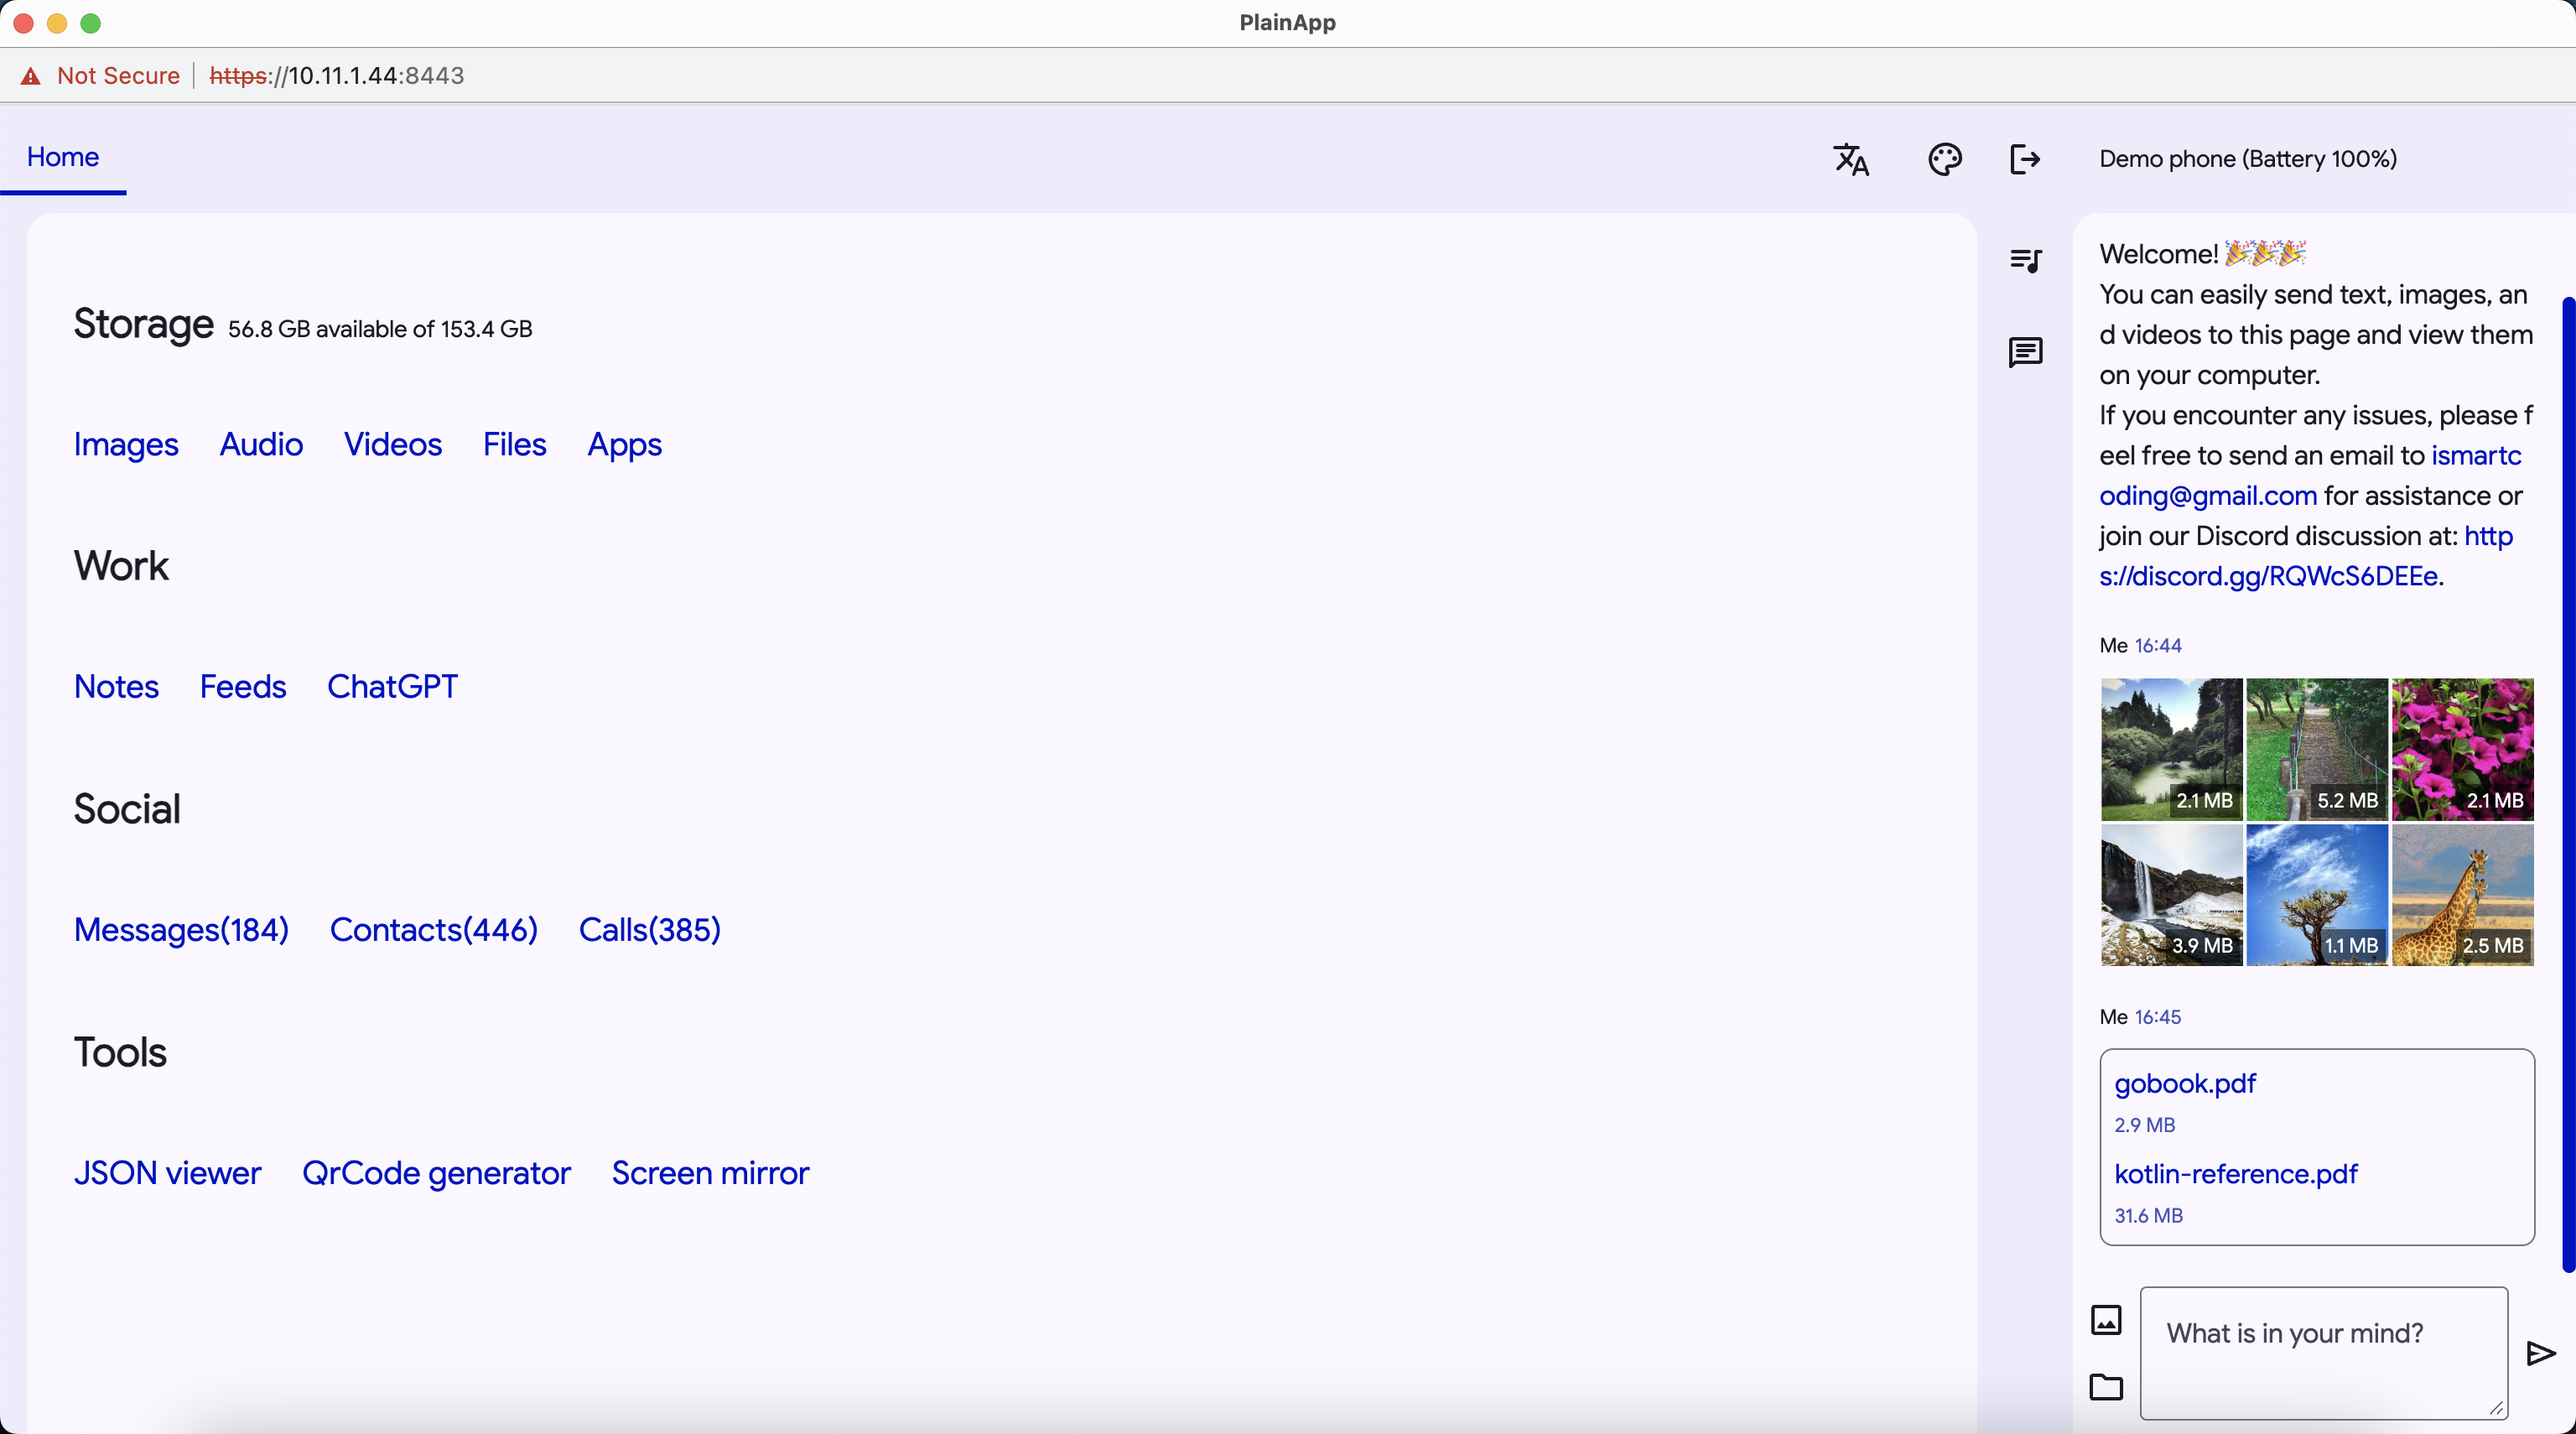Open the waterfall photo thumbnail

(x=2171, y=895)
